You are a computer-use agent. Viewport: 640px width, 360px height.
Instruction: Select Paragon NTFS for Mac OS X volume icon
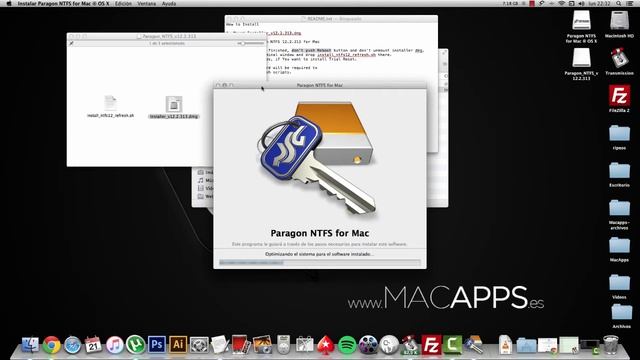581,21
